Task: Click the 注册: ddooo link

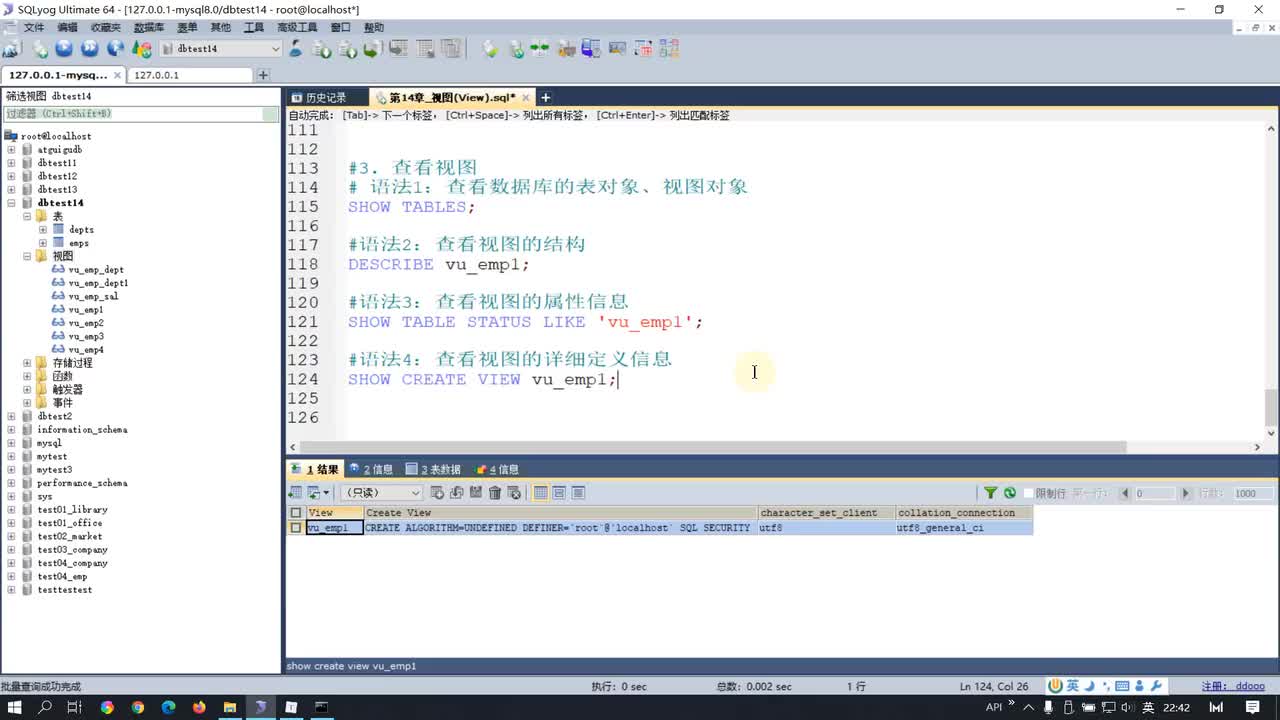Action: point(1234,687)
